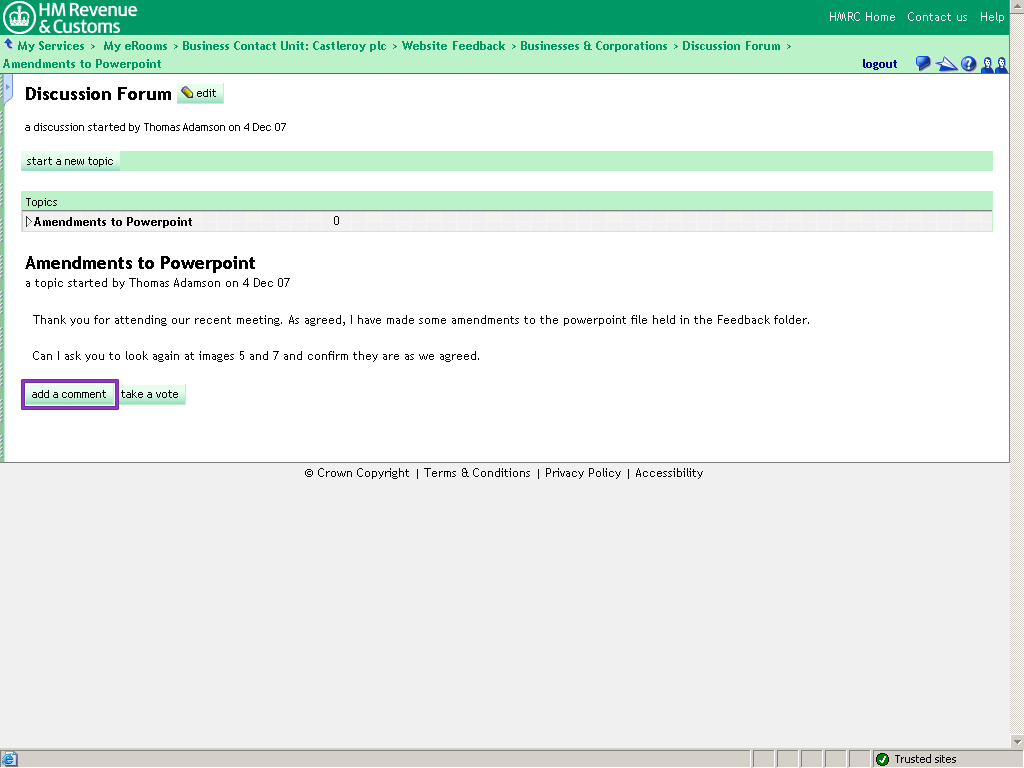Click start a new topic button

pos(70,161)
